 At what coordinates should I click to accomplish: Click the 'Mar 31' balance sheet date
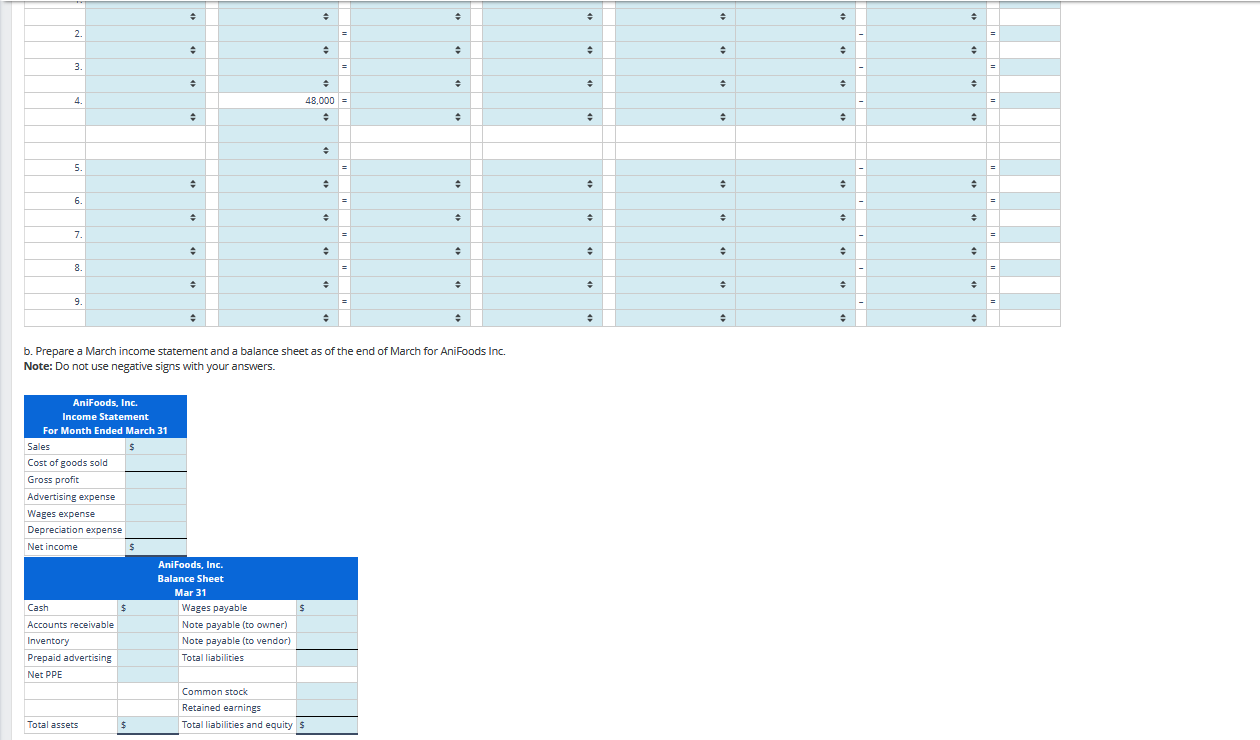coord(190,592)
